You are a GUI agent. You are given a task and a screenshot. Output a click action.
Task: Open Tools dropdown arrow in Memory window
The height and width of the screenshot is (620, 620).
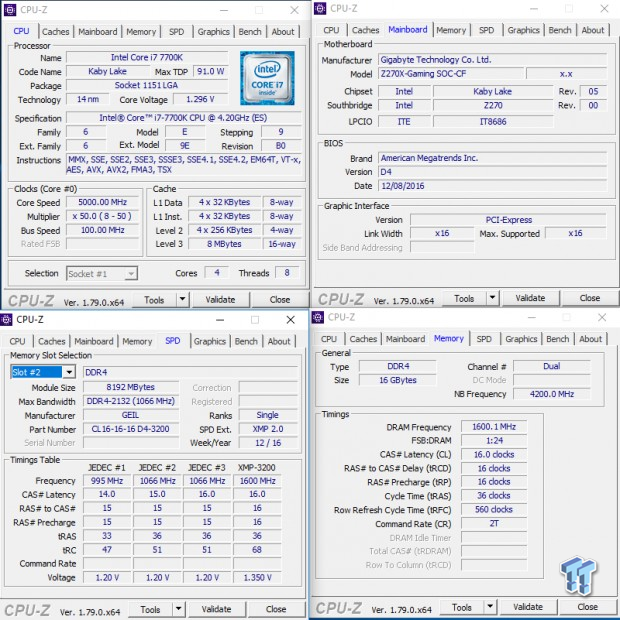click(490, 607)
